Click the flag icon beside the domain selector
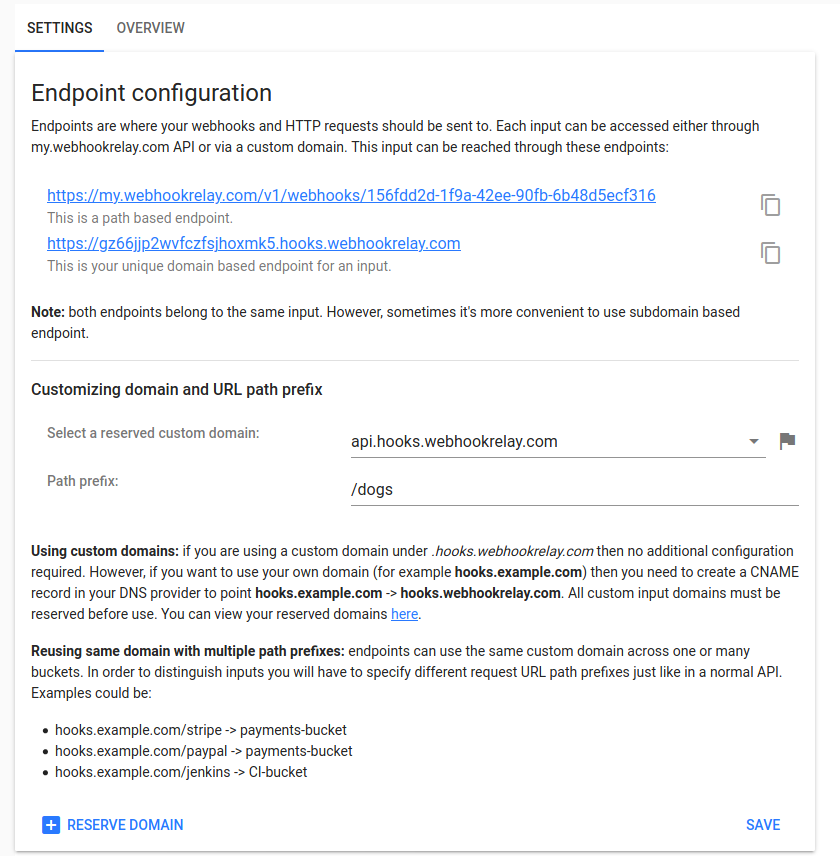 787,440
